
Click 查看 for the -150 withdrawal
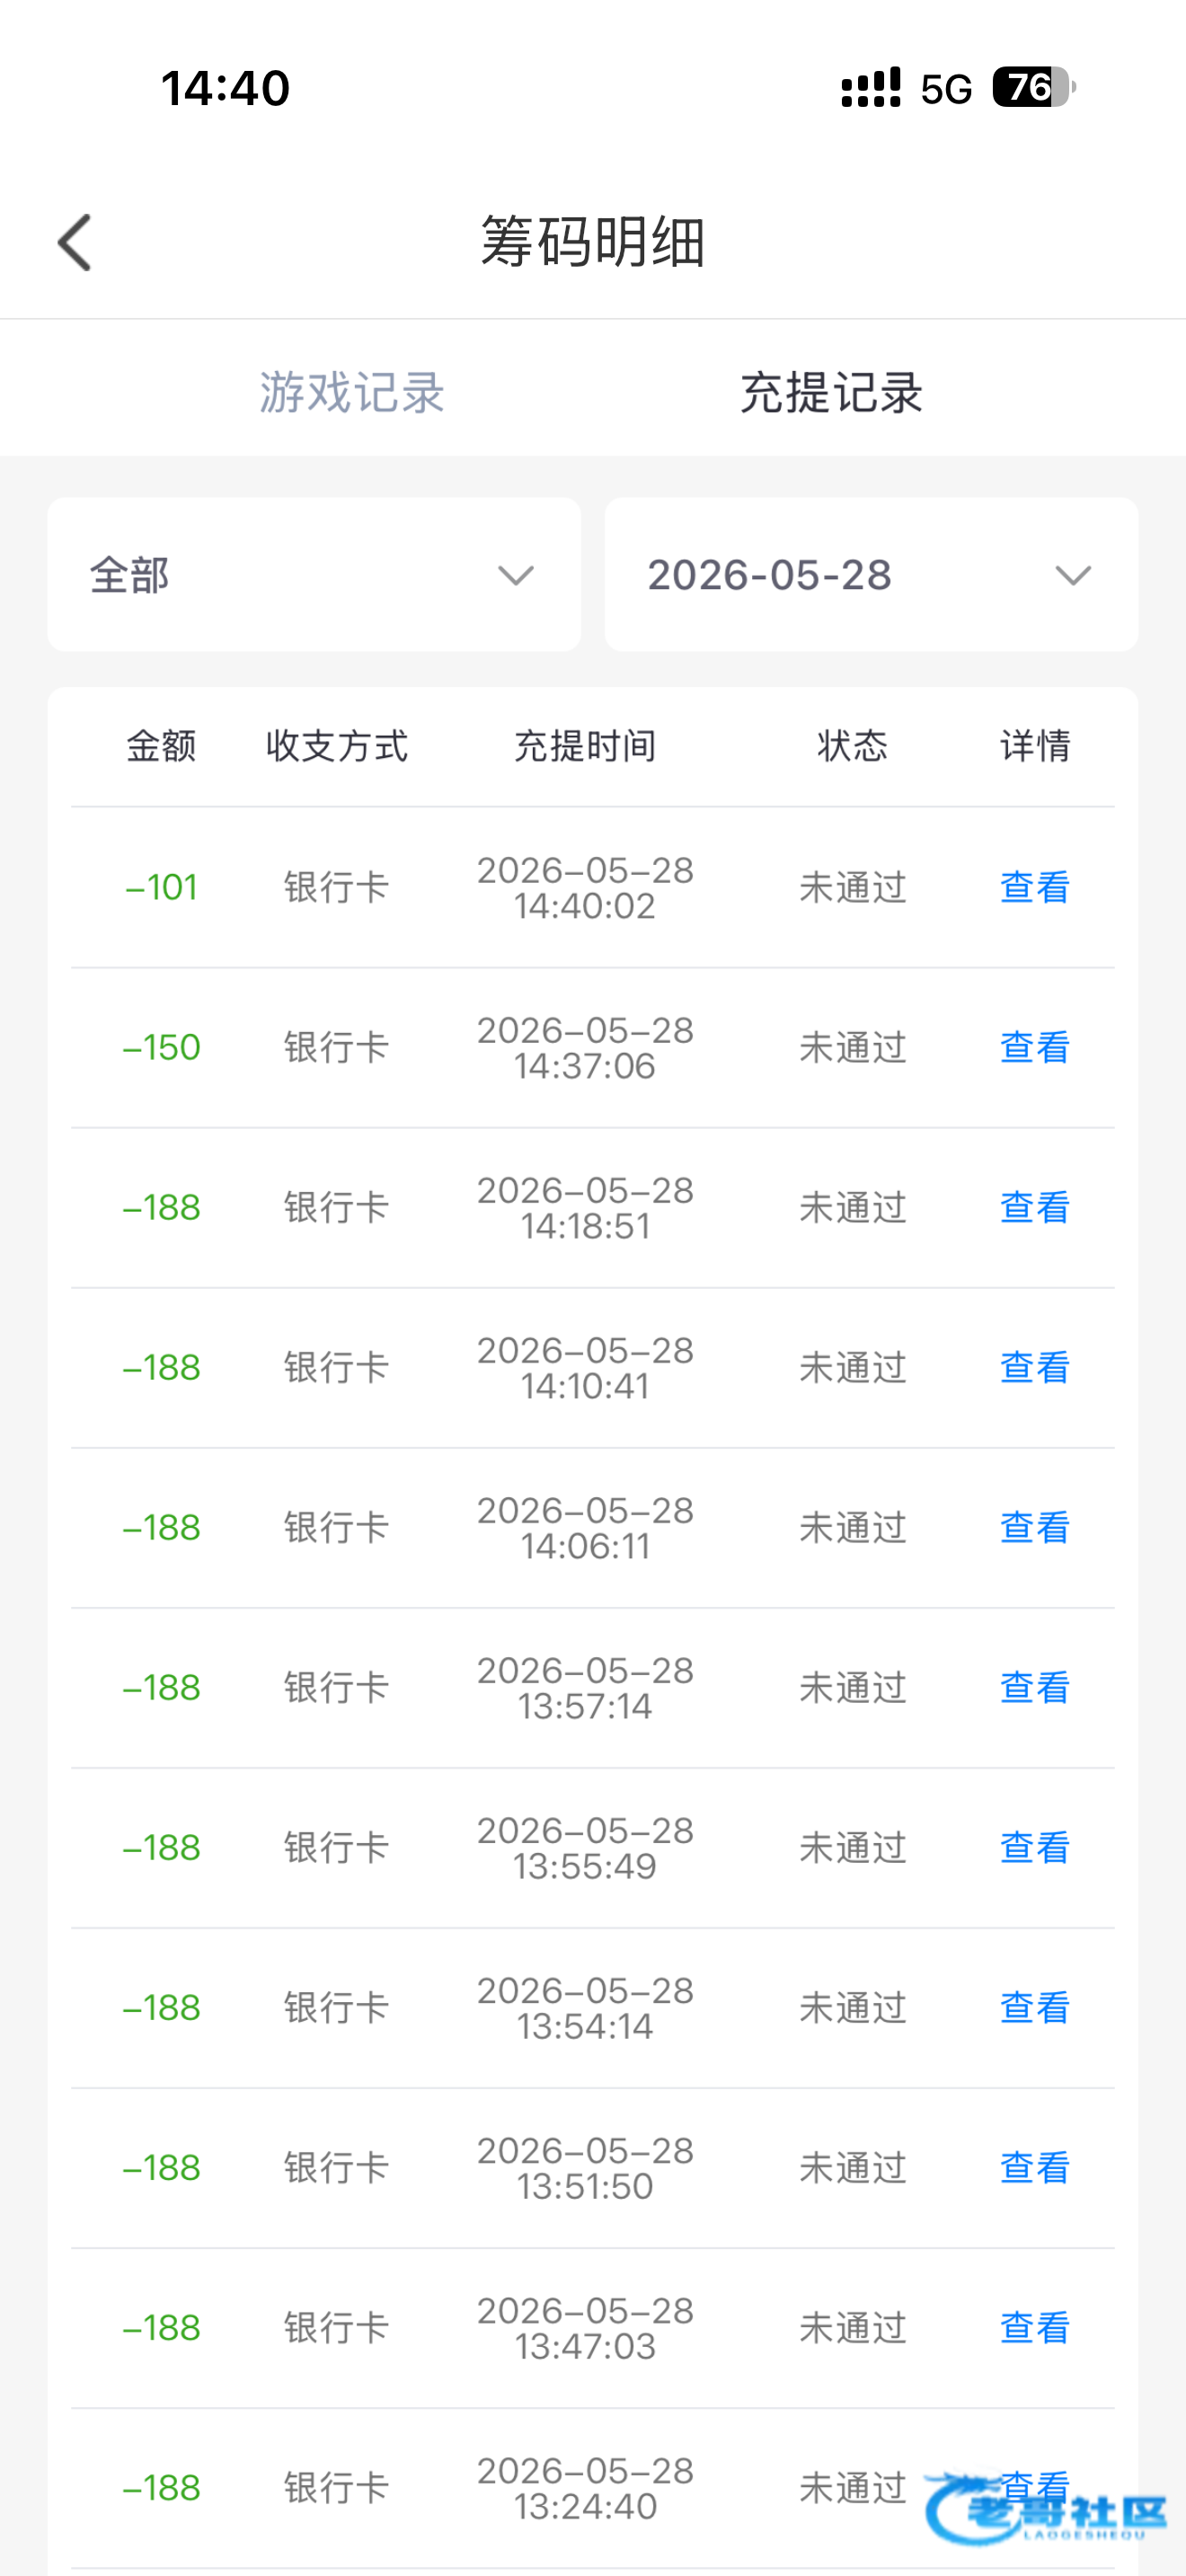point(1035,1047)
